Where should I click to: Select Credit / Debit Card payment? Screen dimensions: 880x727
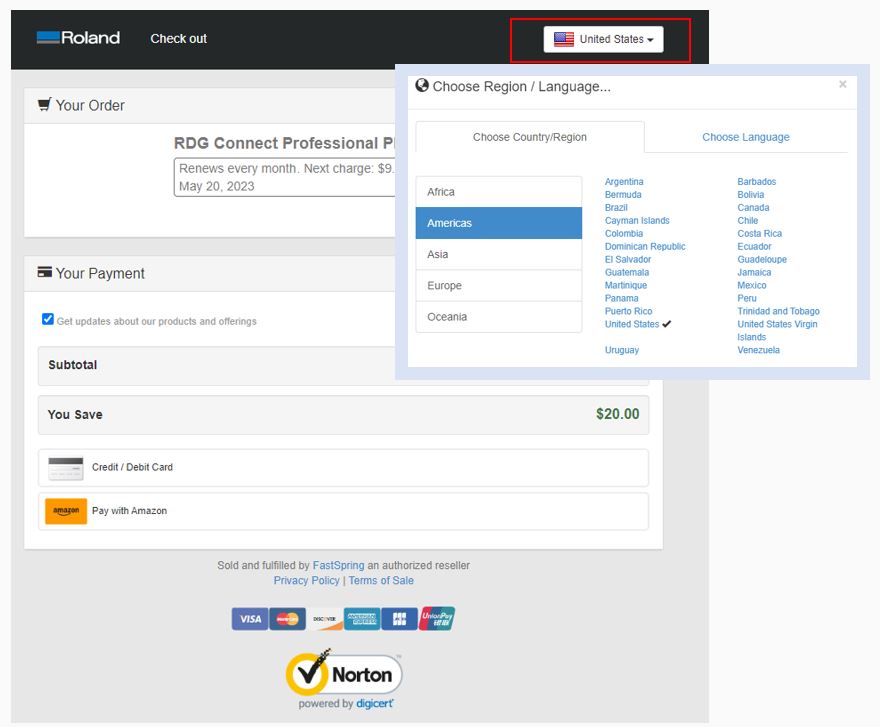[x=343, y=467]
